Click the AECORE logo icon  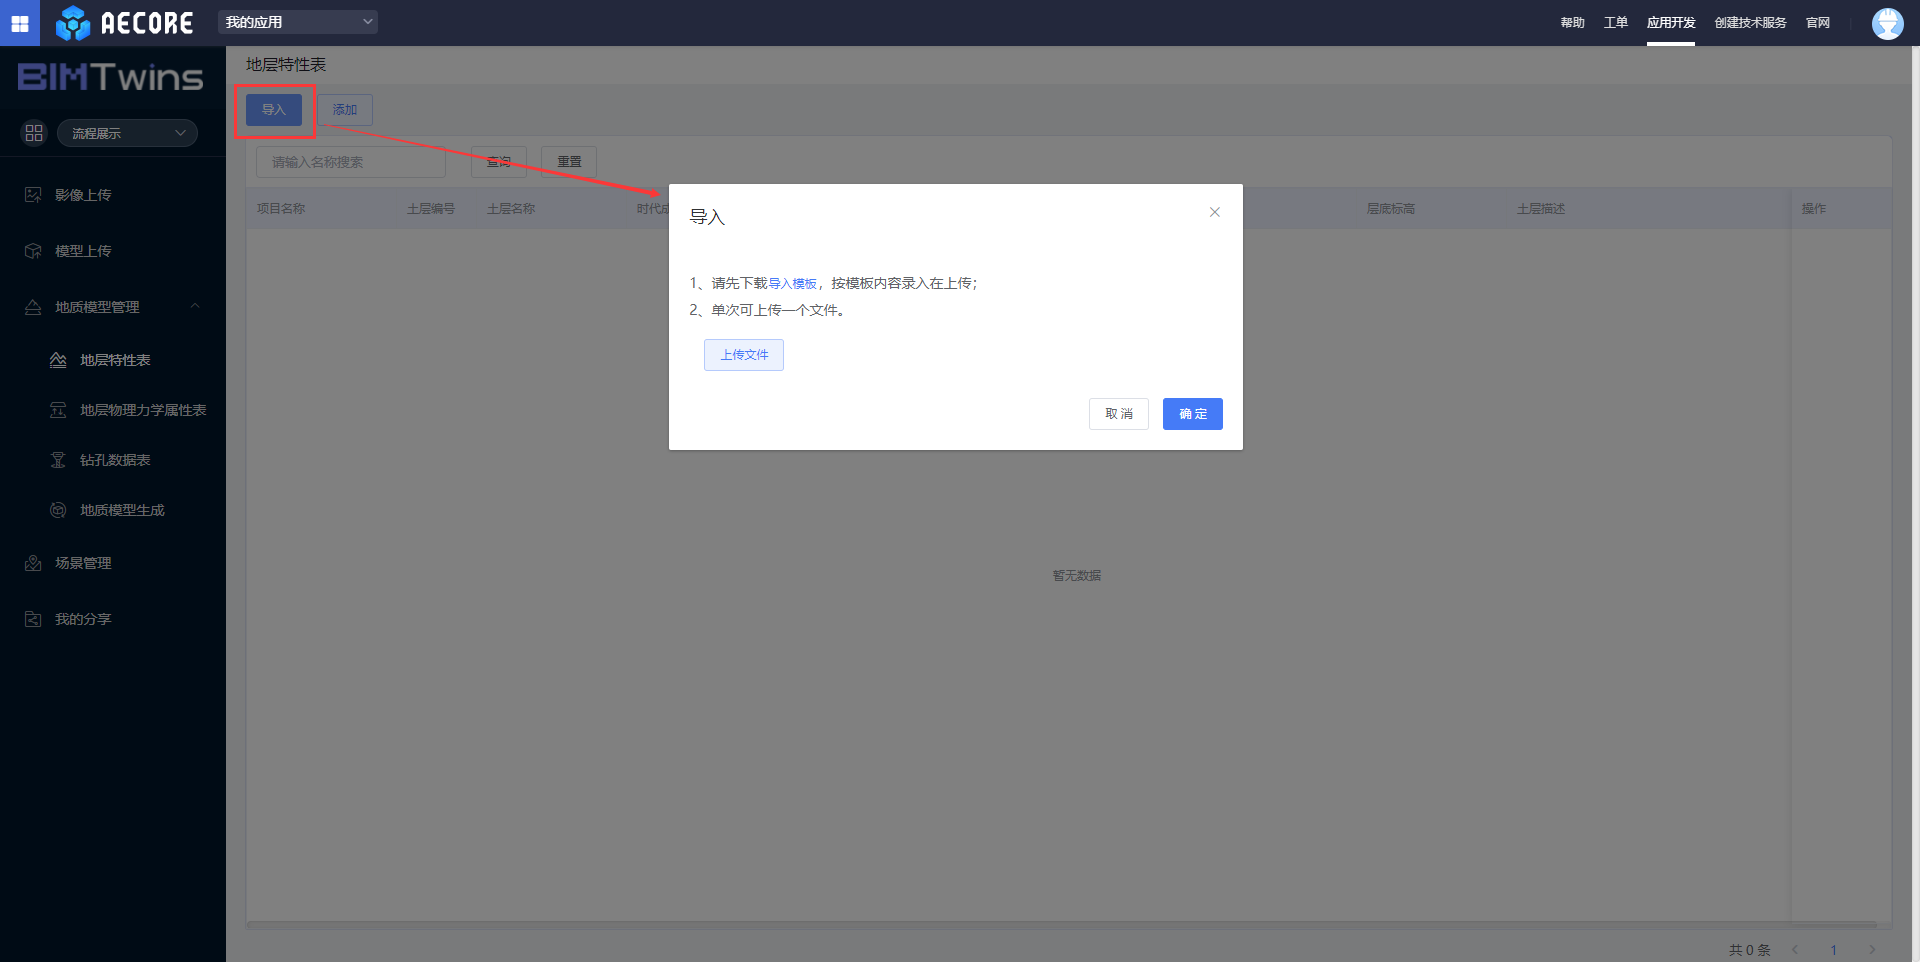[x=73, y=23]
